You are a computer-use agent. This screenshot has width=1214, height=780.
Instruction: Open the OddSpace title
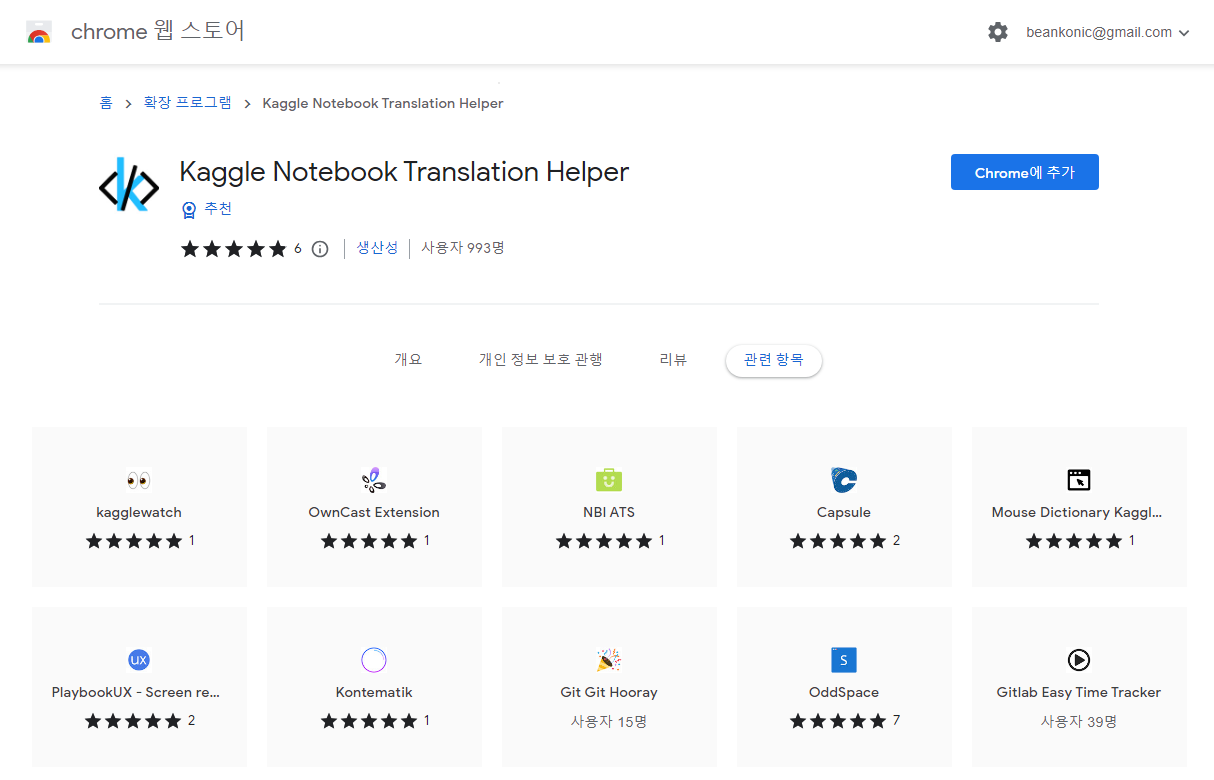(844, 692)
